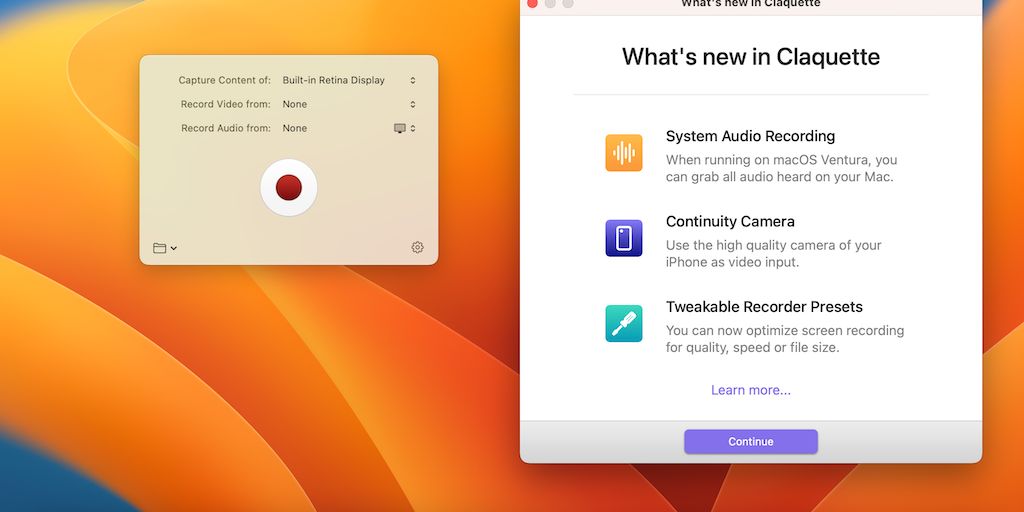Click the display icon in Record Audio row
The height and width of the screenshot is (512, 1024).
pos(400,128)
